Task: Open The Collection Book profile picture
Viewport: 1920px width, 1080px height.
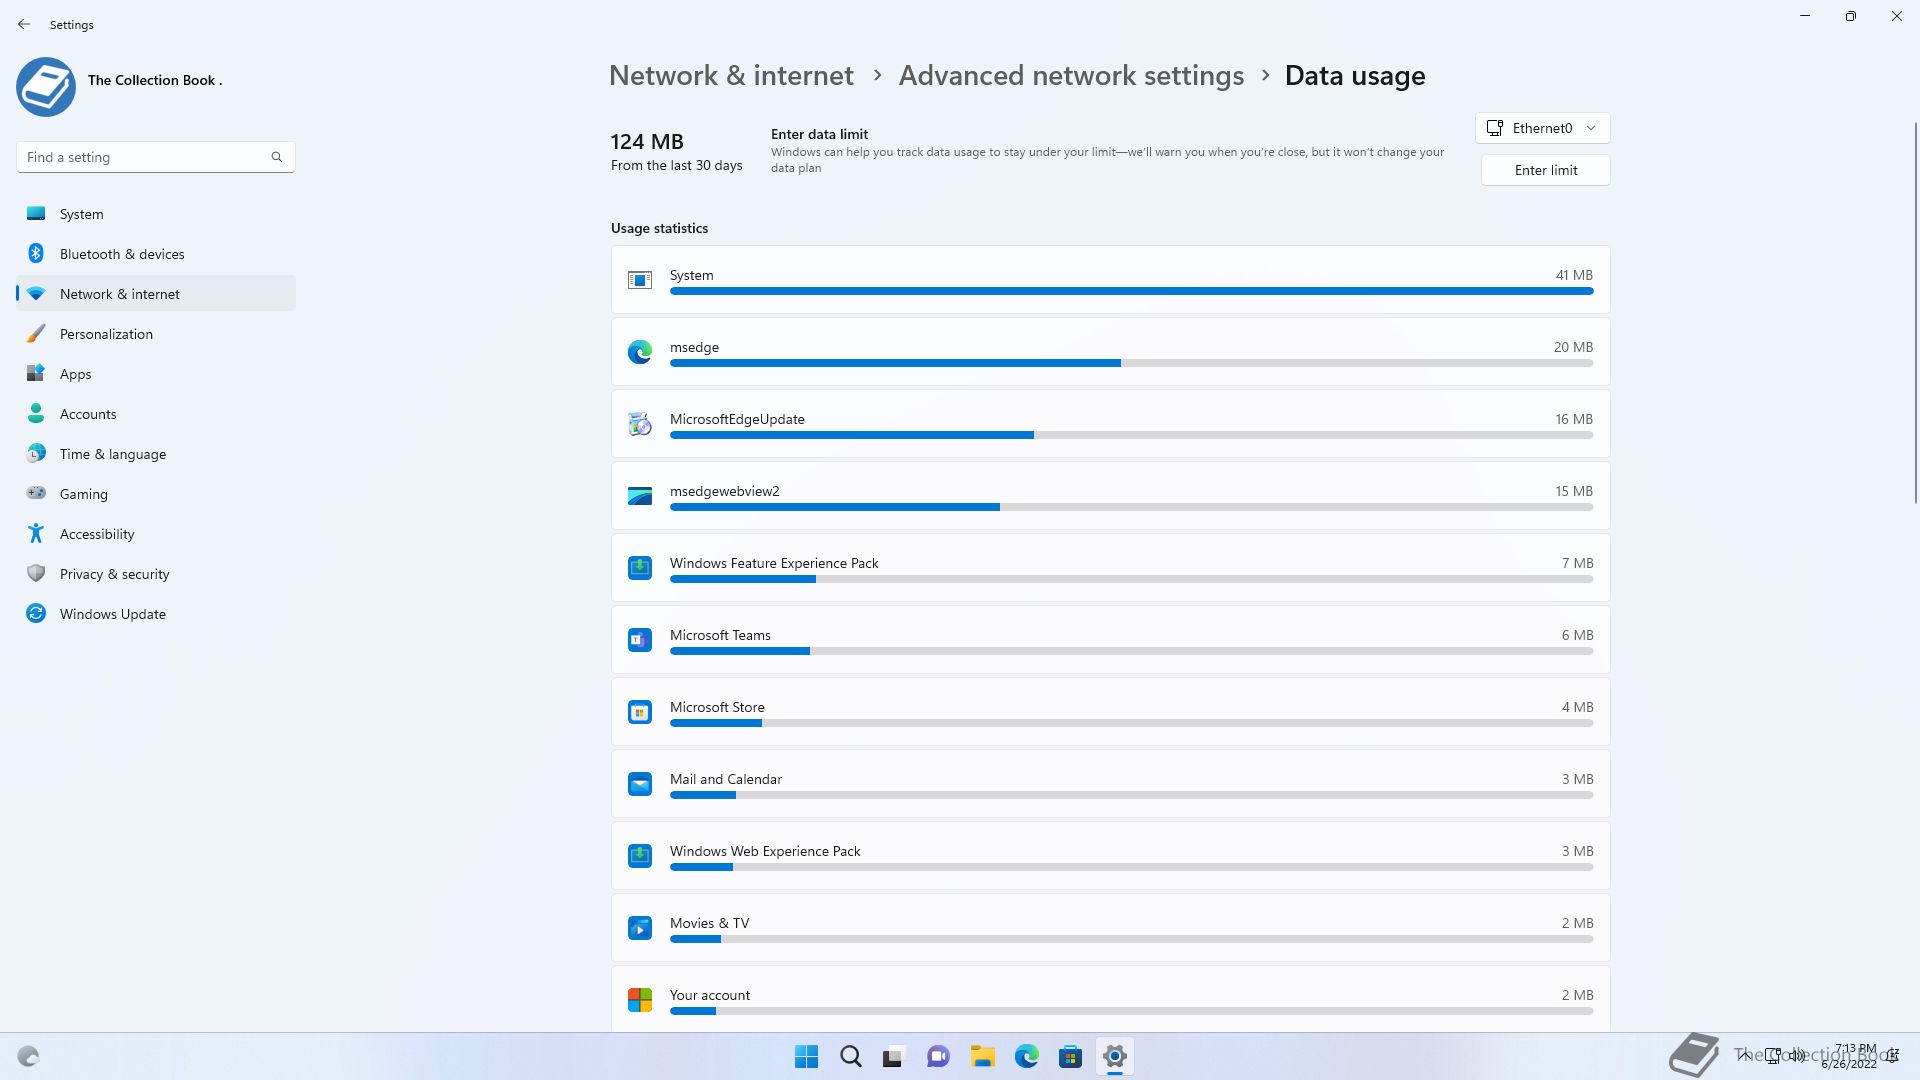Action: [x=46, y=87]
